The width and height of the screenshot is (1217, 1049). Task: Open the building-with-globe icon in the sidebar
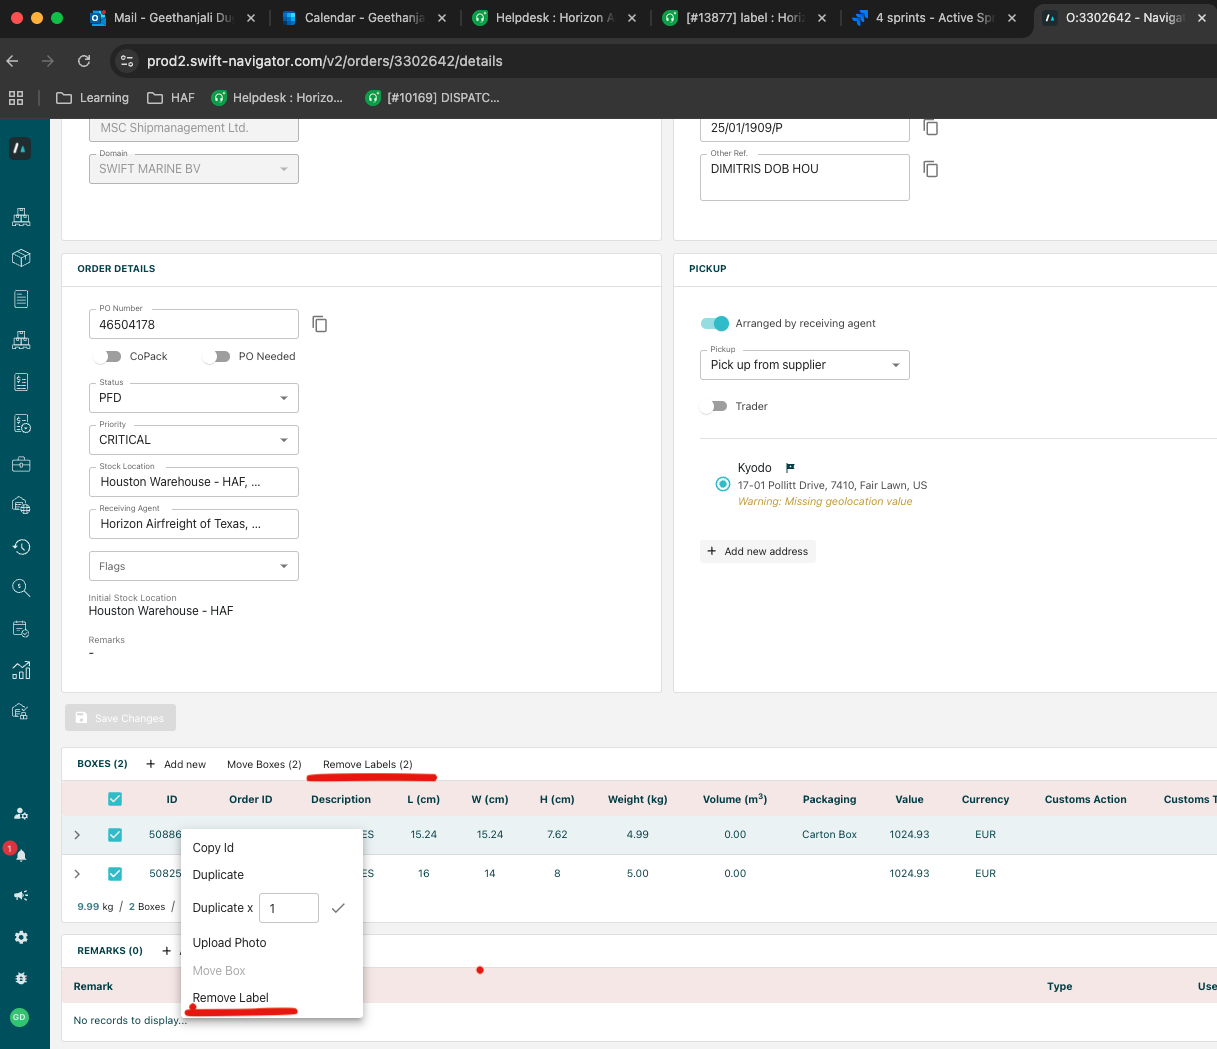pyautogui.click(x=21, y=505)
